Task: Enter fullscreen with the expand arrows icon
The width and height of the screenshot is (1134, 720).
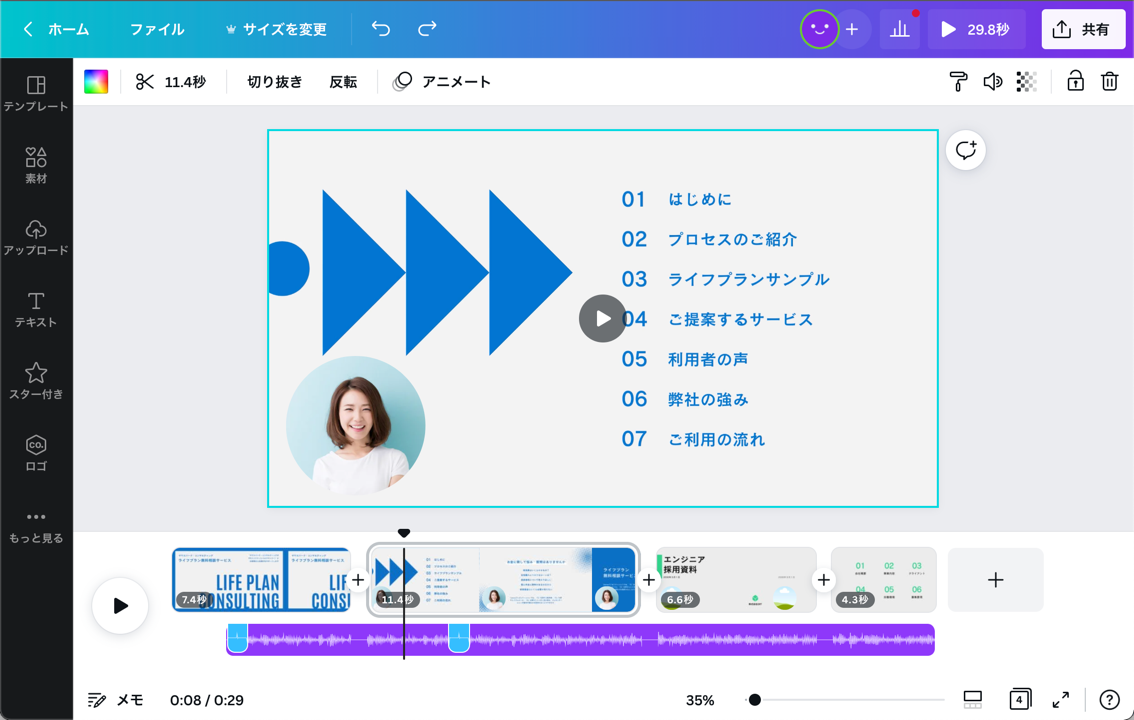Action: pyautogui.click(x=1060, y=700)
